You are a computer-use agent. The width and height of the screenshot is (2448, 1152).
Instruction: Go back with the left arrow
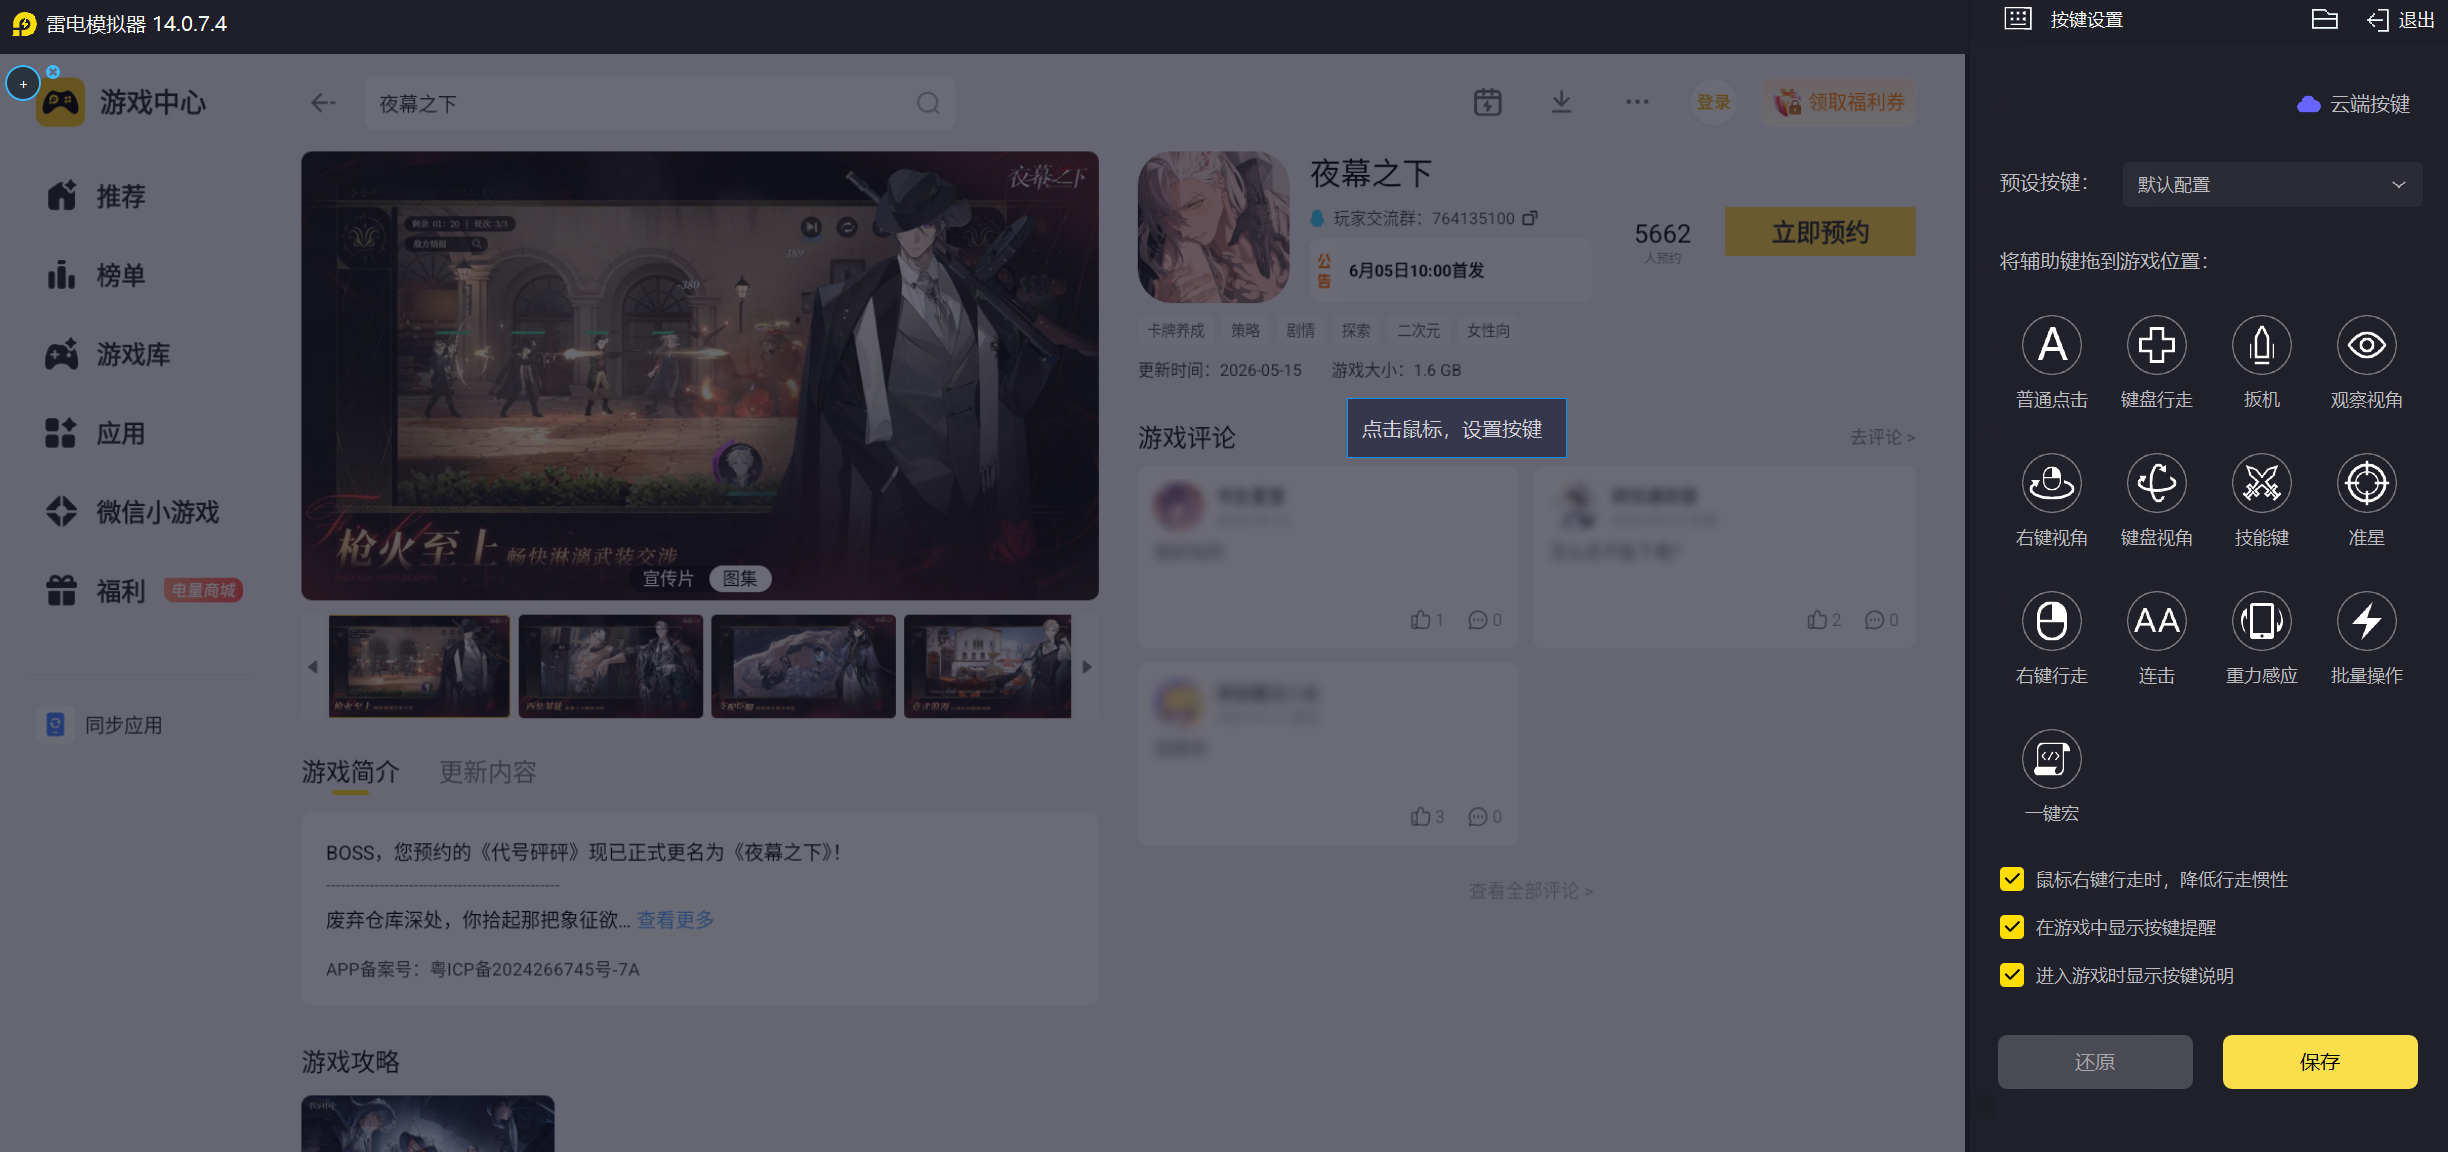tap(323, 103)
